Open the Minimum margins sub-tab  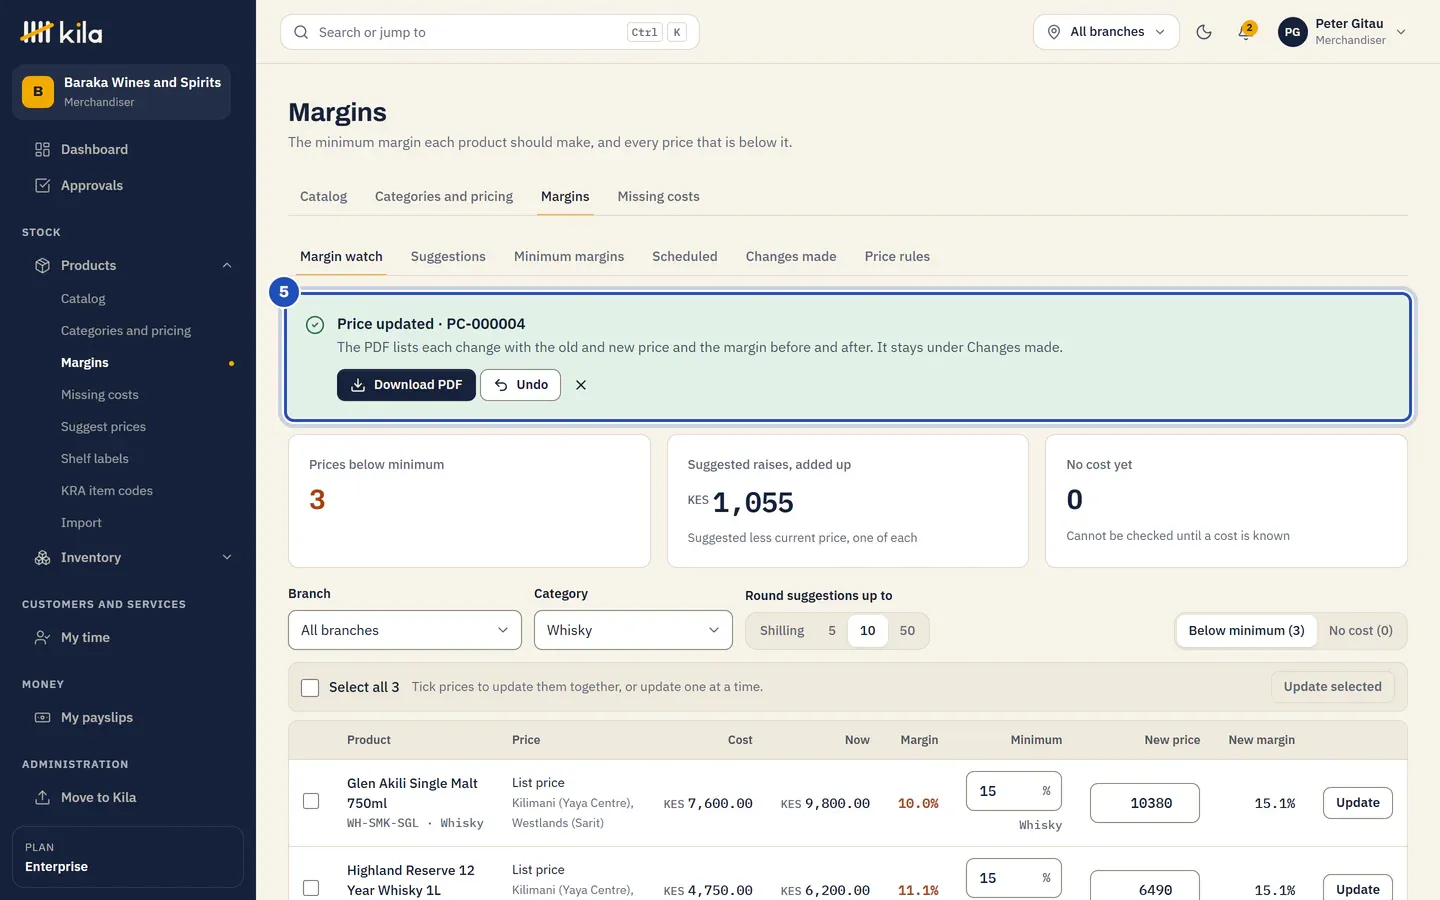pos(569,257)
